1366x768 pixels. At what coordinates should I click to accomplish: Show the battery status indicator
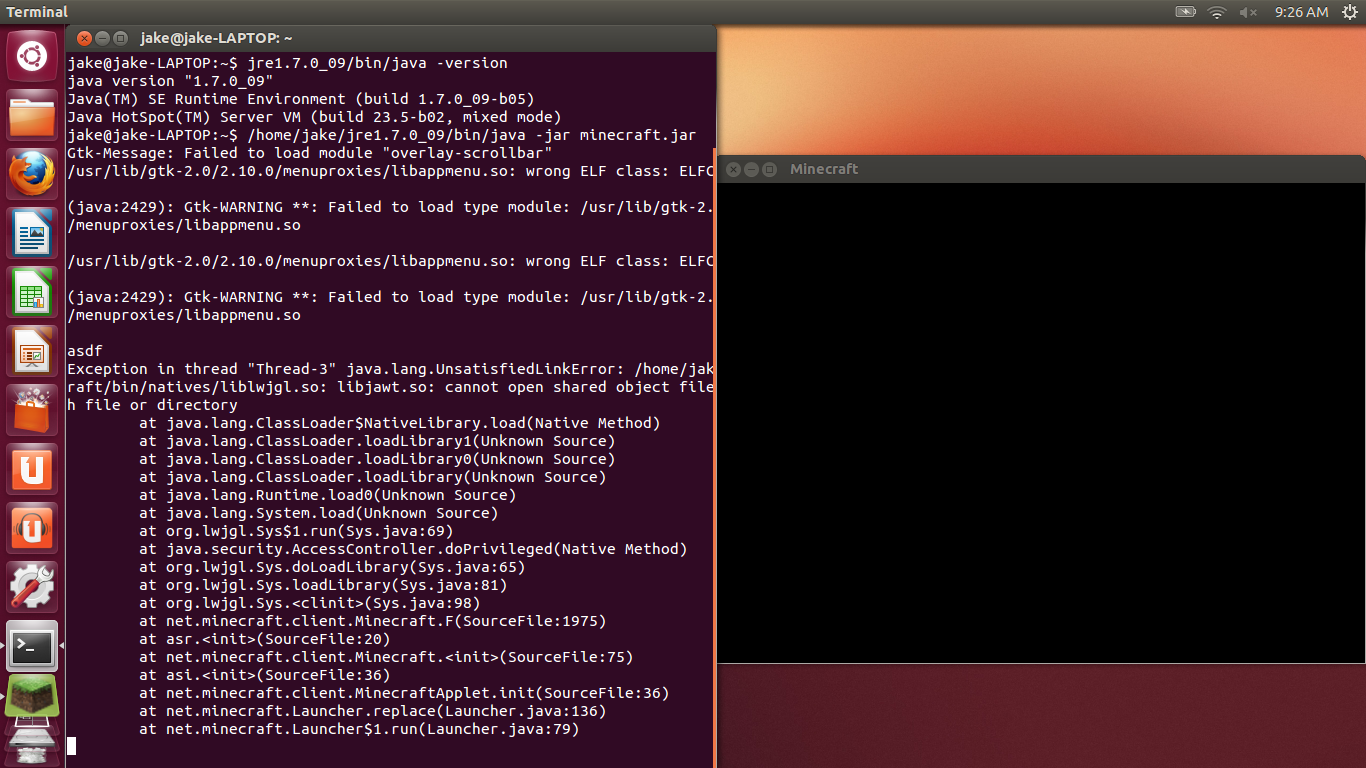1185,12
